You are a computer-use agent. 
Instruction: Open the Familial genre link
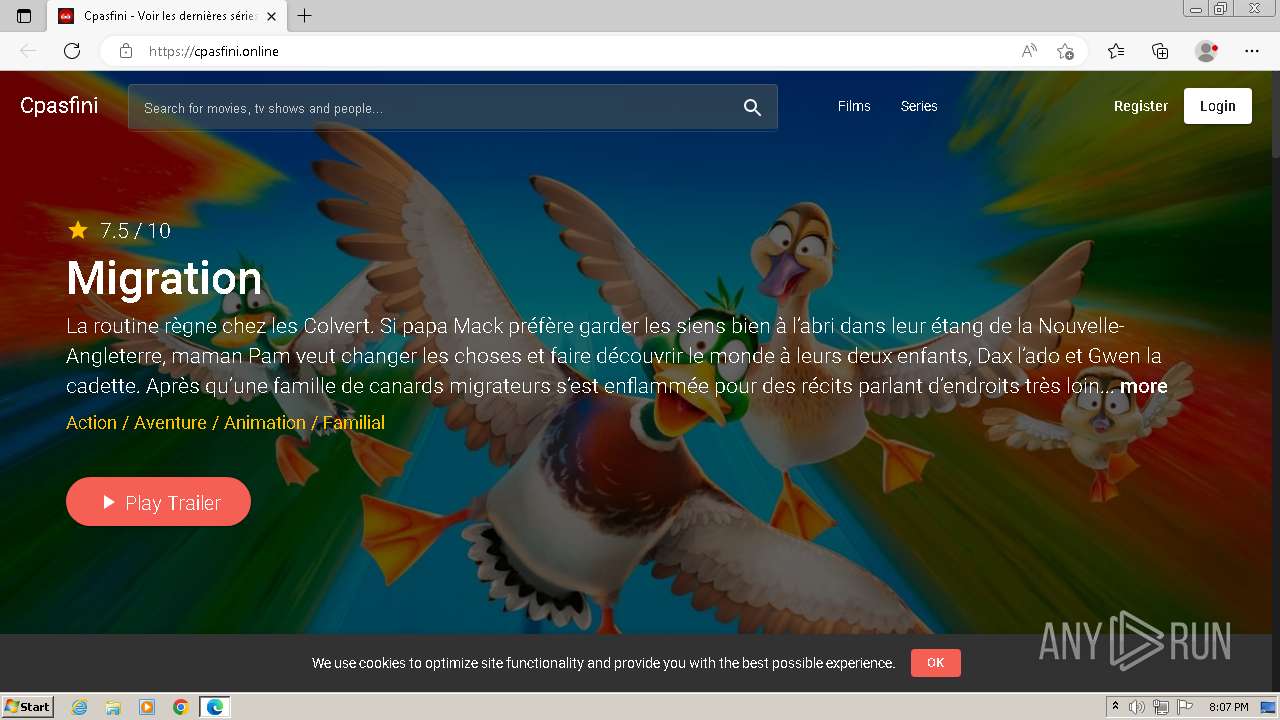(x=354, y=423)
